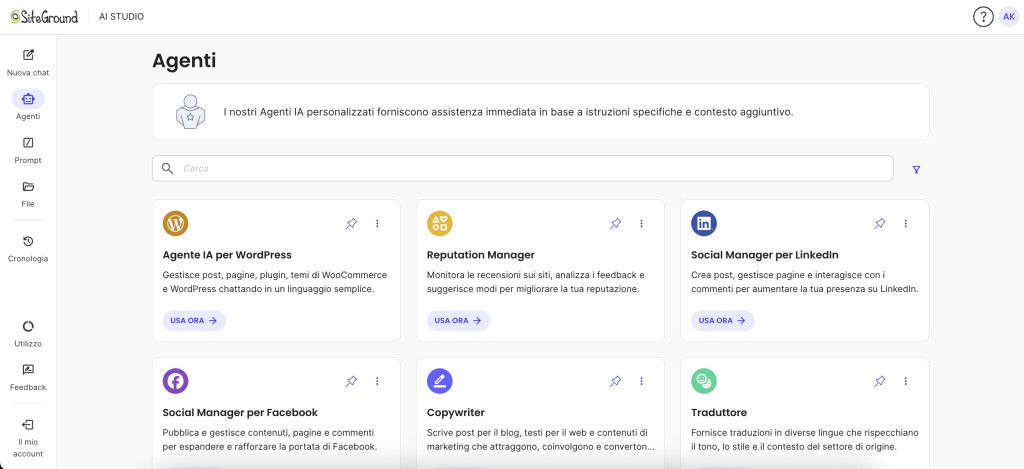
Task: Click the Reputation Manager agent icon
Action: pos(440,223)
